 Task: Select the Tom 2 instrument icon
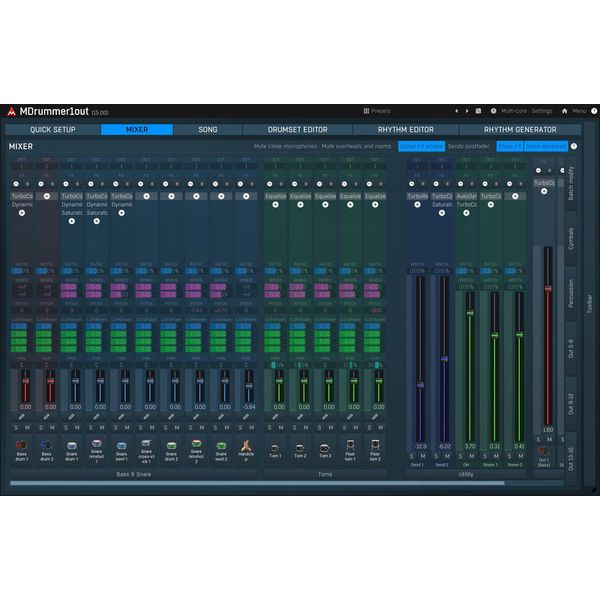point(300,447)
